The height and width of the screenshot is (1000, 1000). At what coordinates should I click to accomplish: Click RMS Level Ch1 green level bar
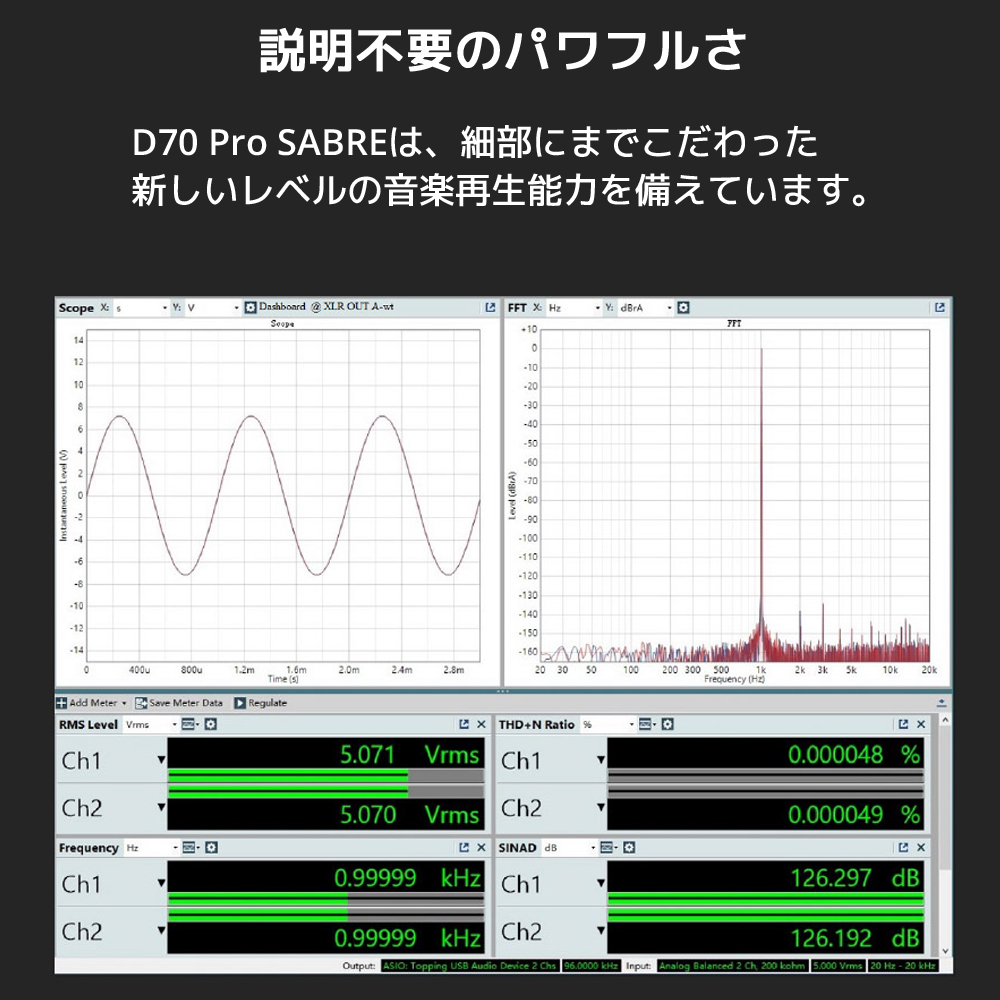(x=288, y=775)
